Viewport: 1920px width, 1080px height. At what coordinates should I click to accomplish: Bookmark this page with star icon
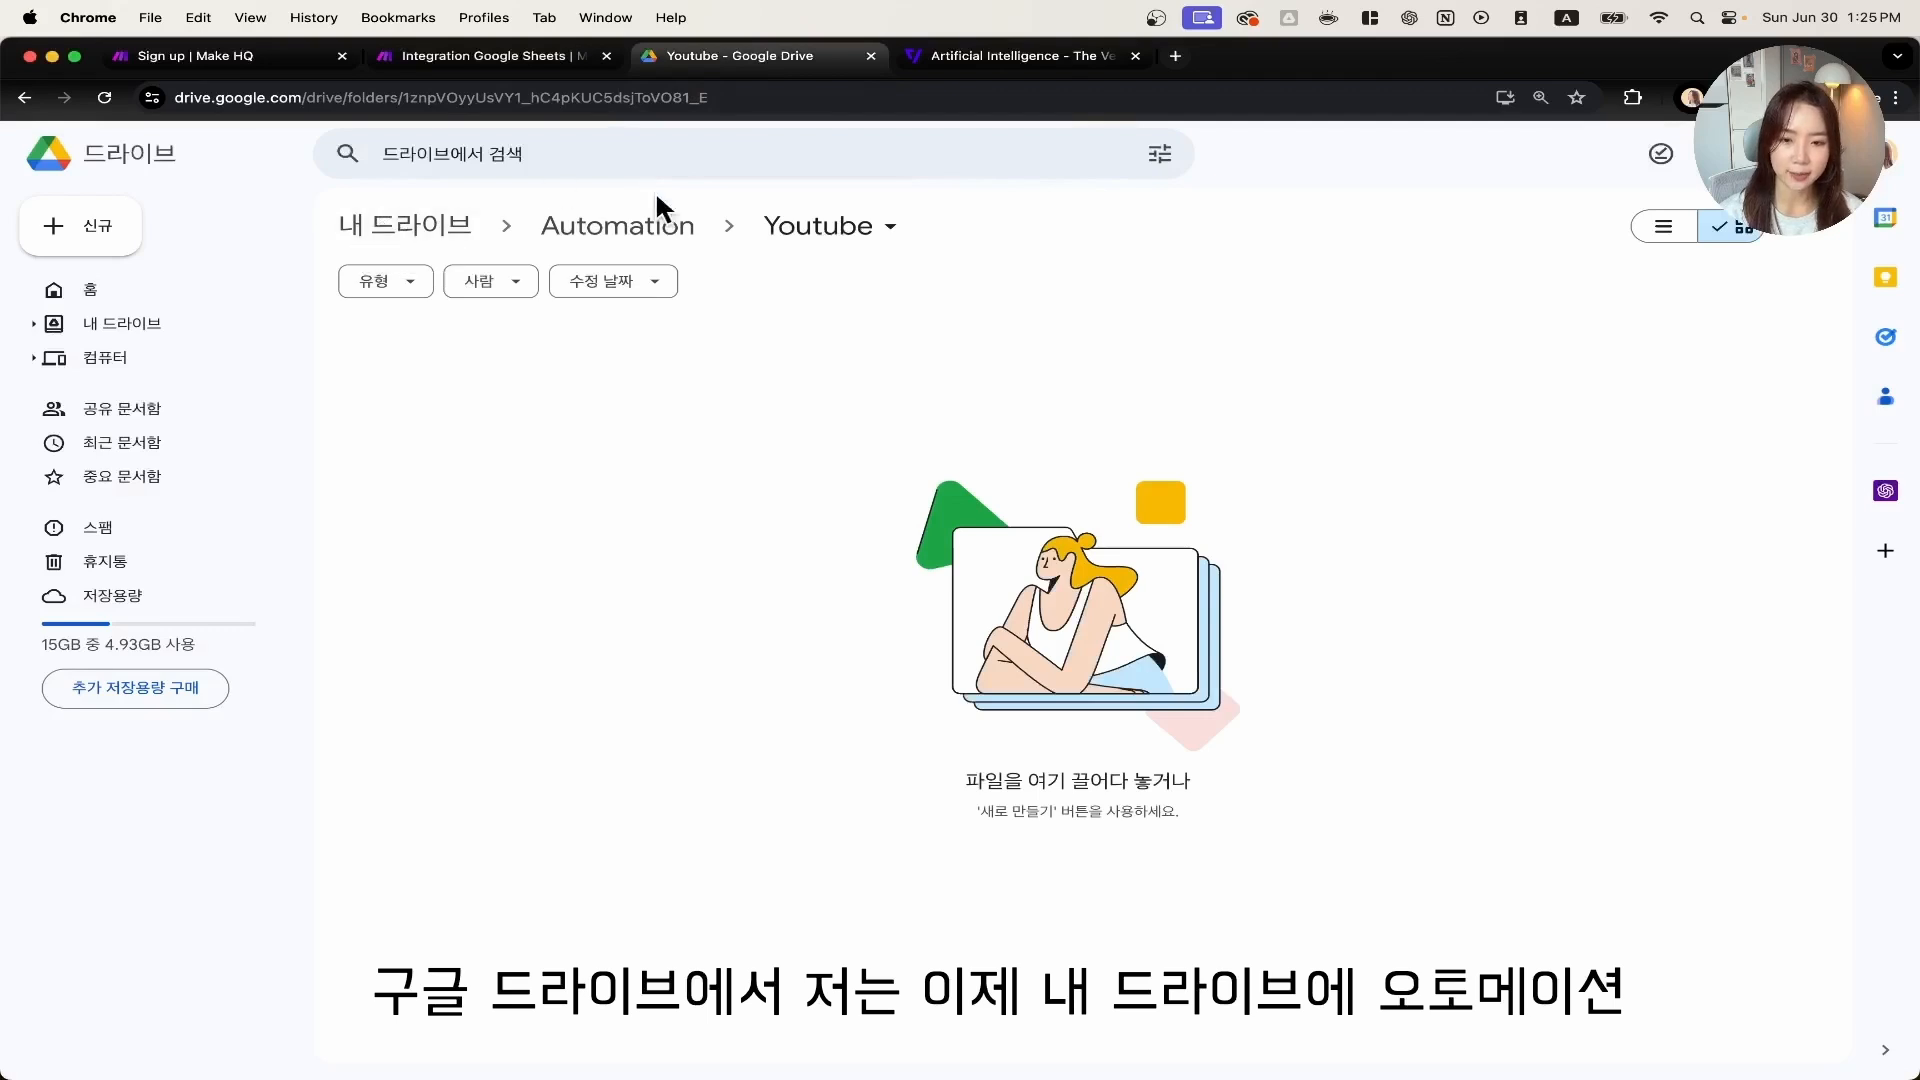coord(1577,98)
